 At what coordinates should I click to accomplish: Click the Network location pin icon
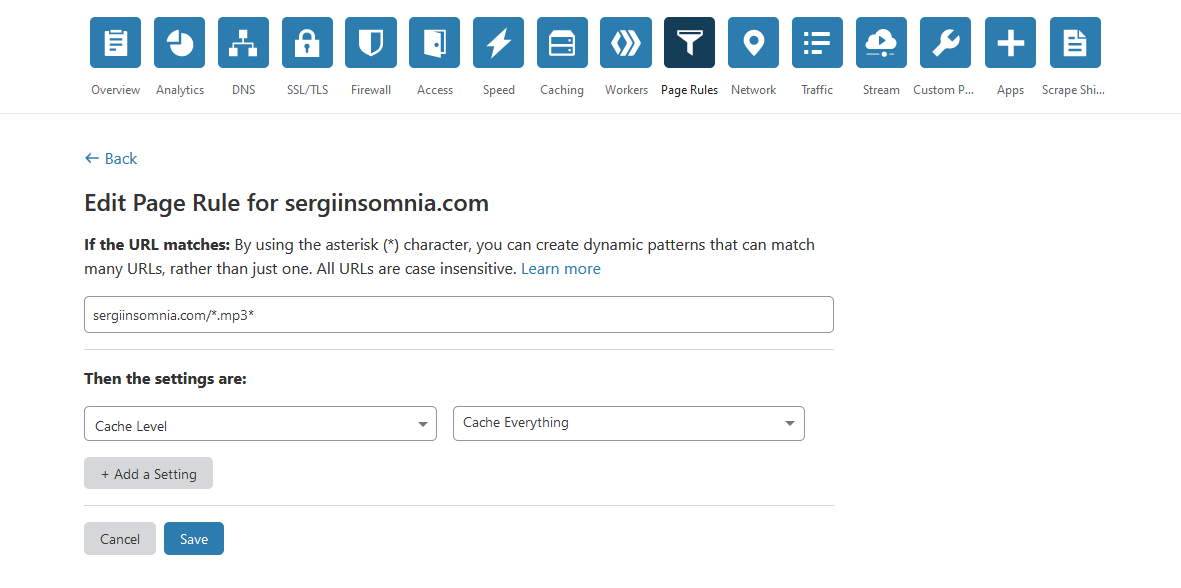(754, 43)
